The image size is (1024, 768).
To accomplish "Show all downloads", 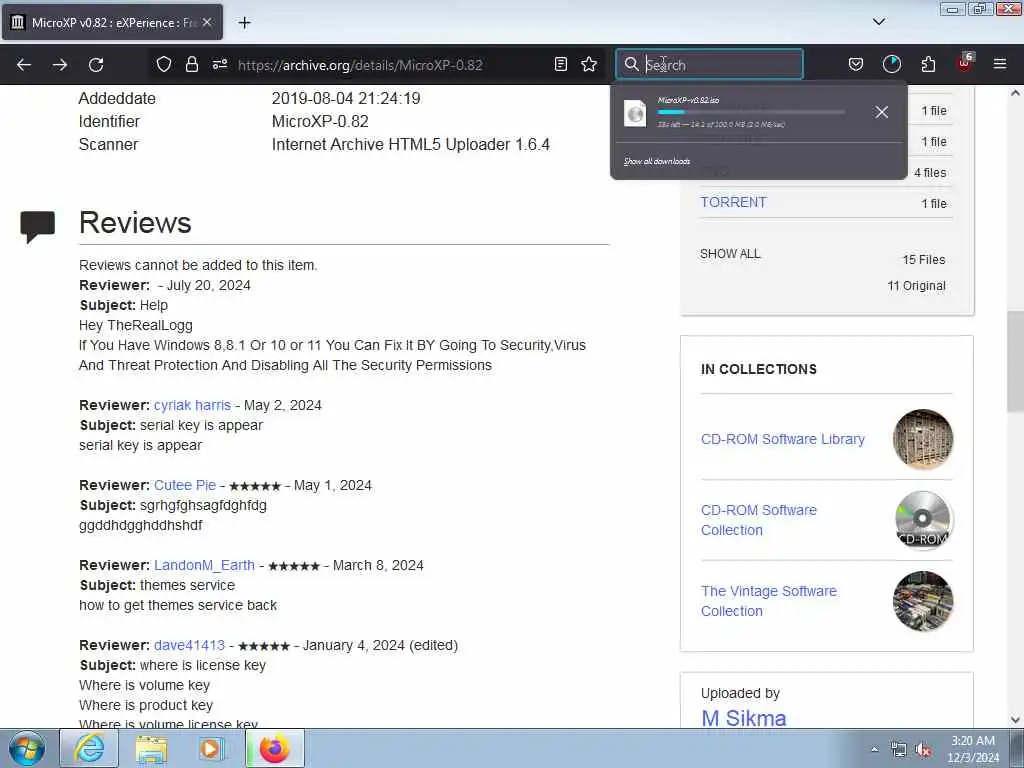I will [x=657, y=161].
